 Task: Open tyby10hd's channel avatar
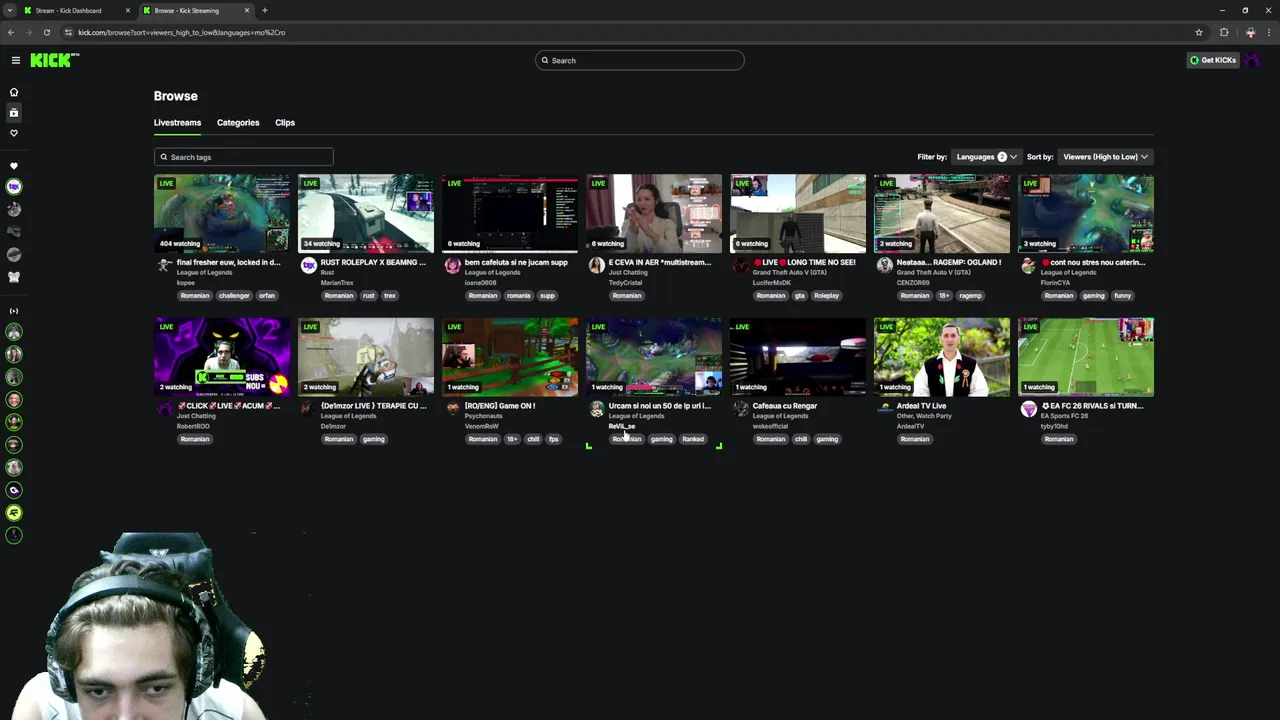pos(1029,409)
